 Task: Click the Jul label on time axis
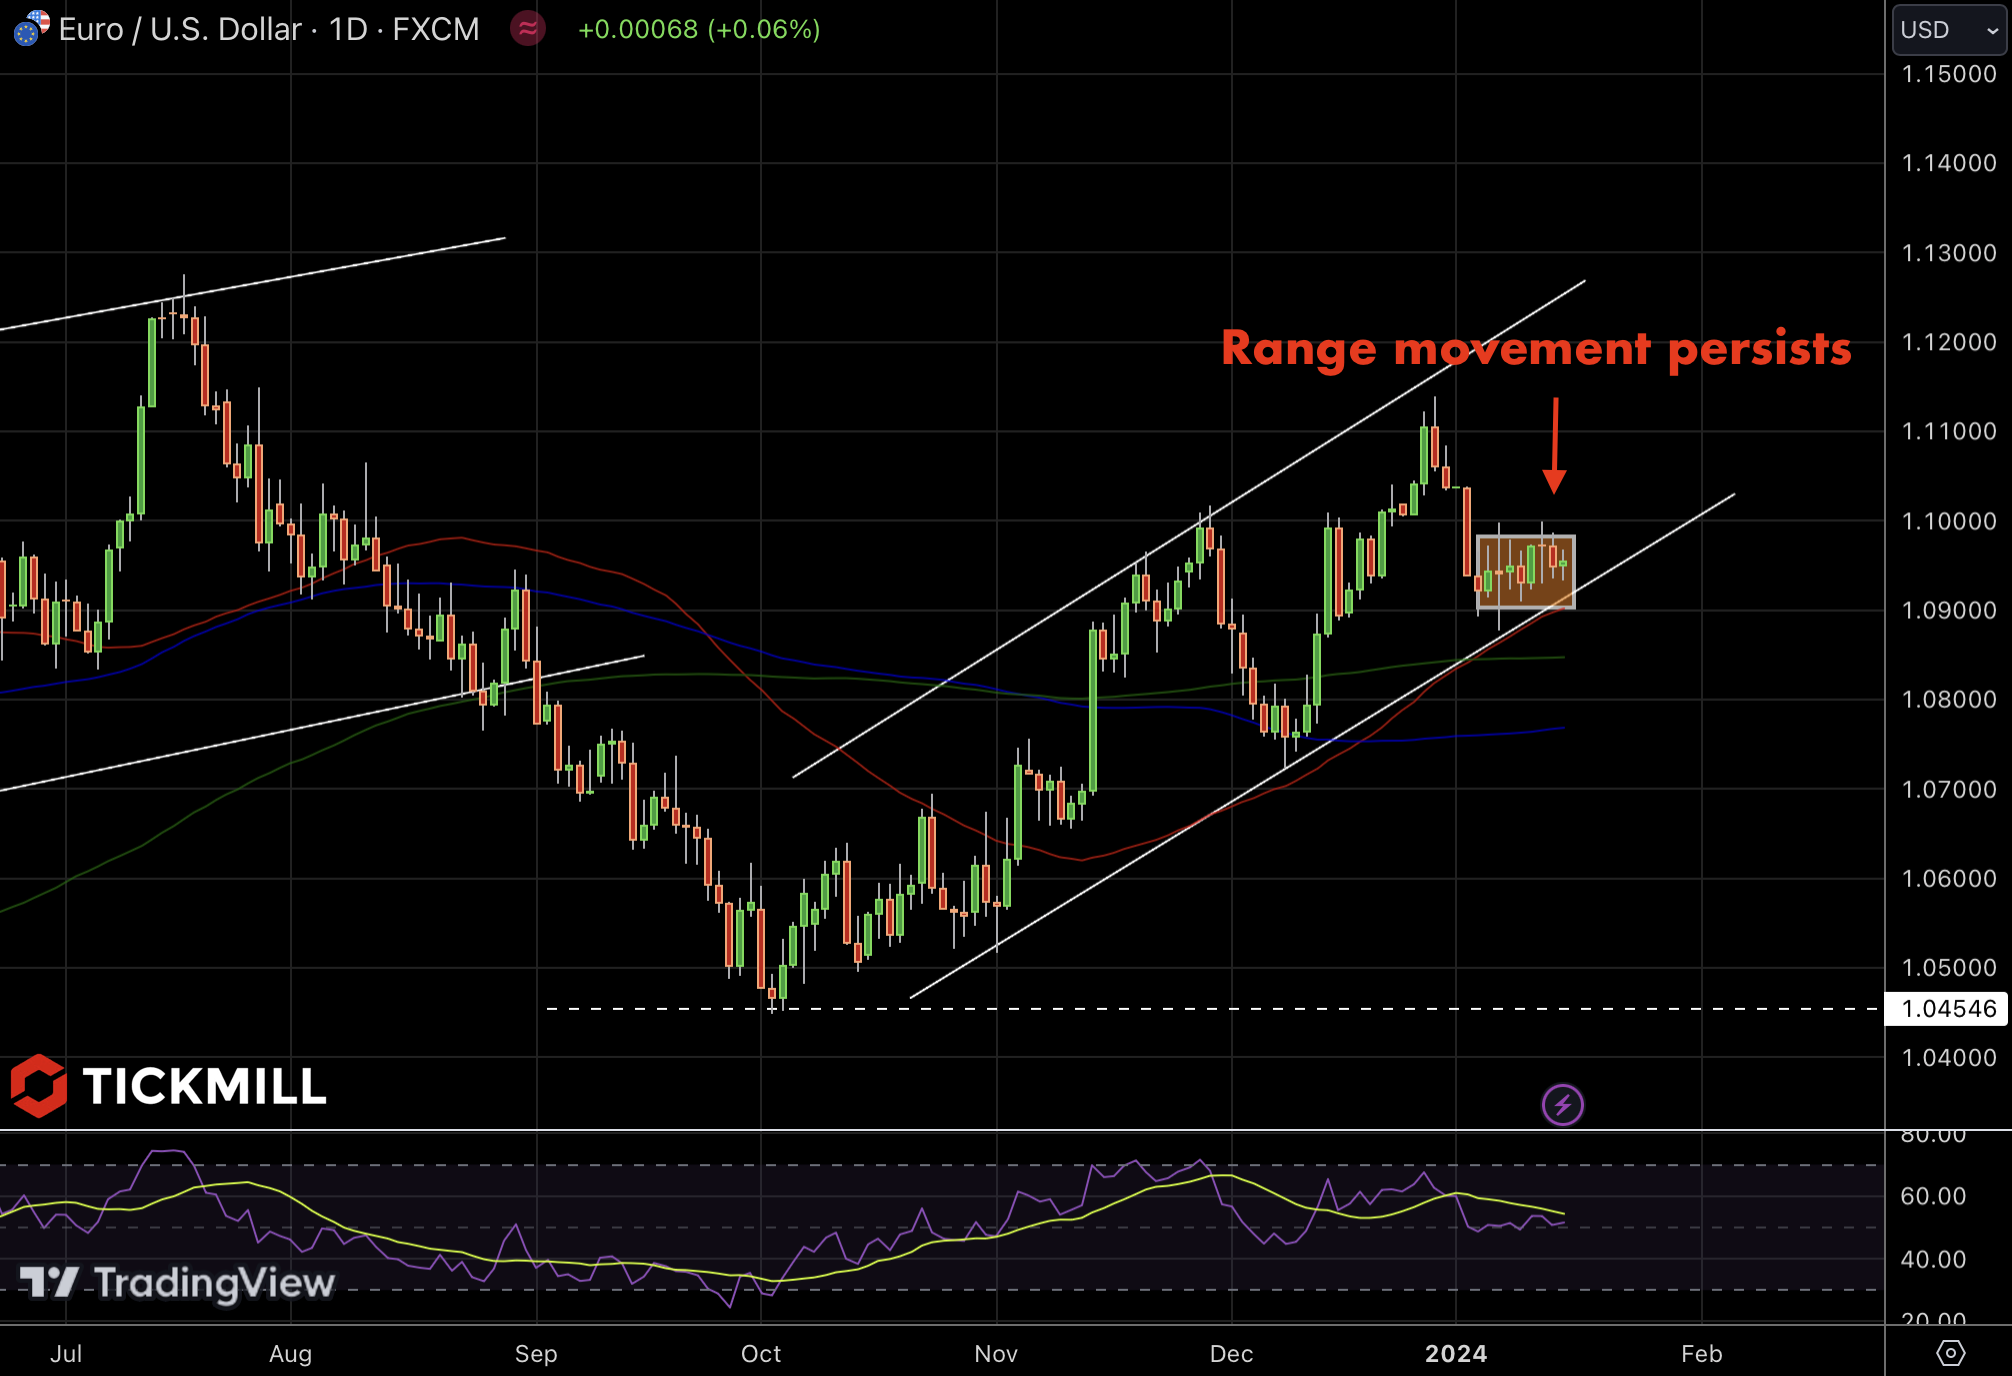point(66,1353)
